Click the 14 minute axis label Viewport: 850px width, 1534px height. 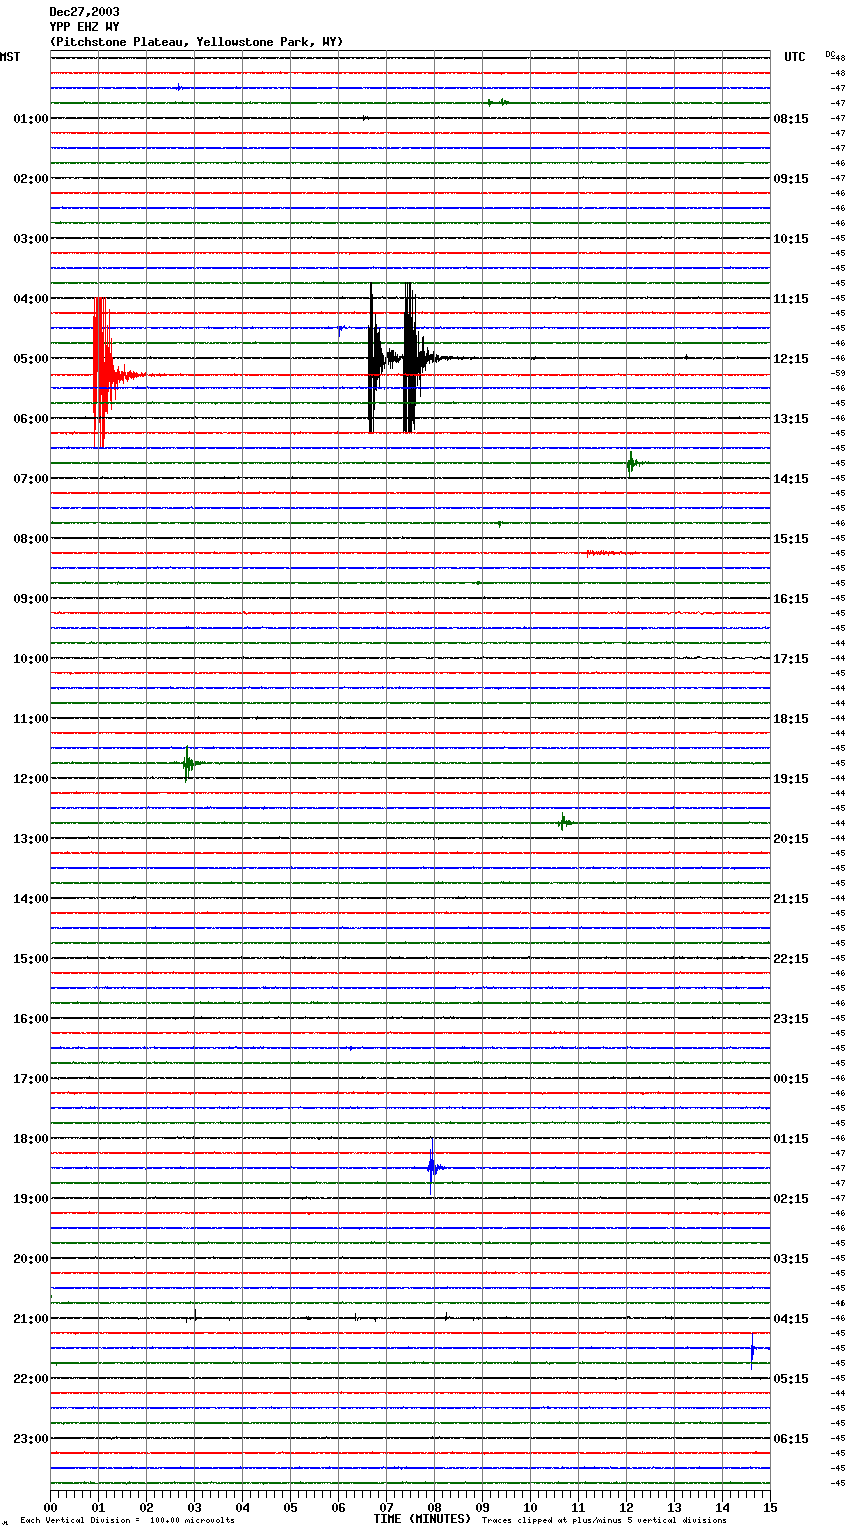[722, 1507]
